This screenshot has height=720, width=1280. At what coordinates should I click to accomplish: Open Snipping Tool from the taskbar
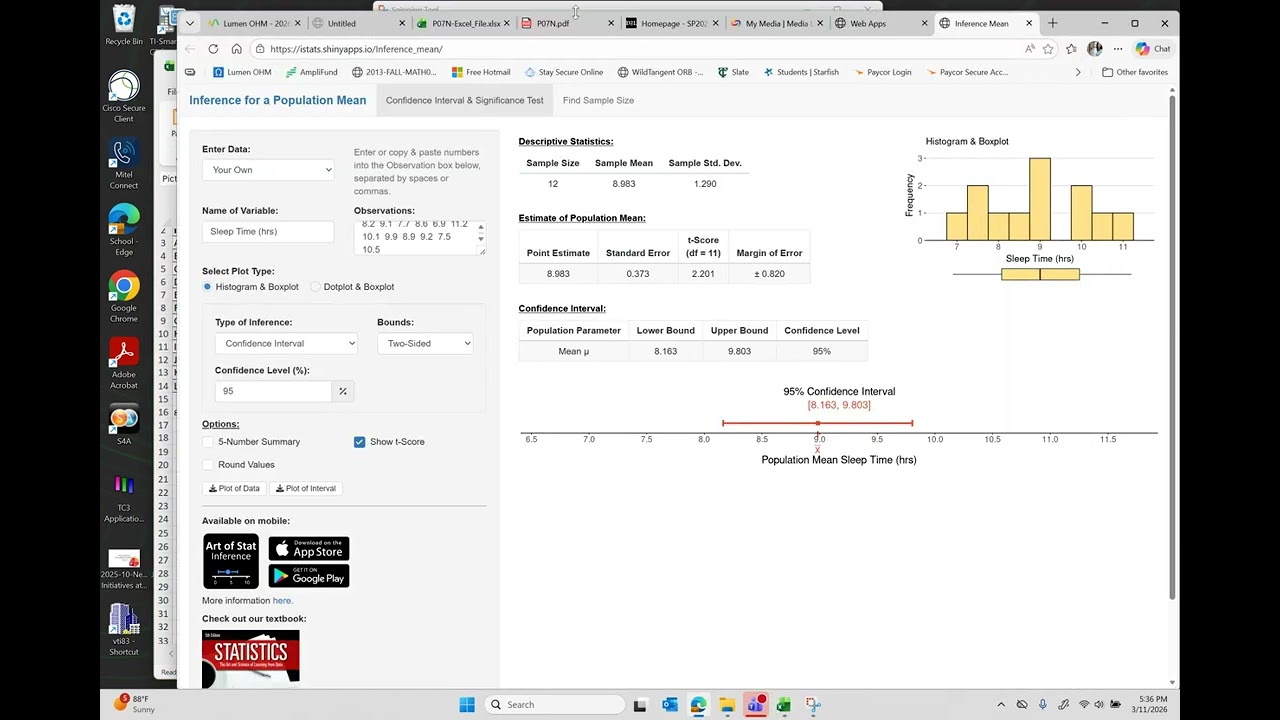click(x=813, y=704)
